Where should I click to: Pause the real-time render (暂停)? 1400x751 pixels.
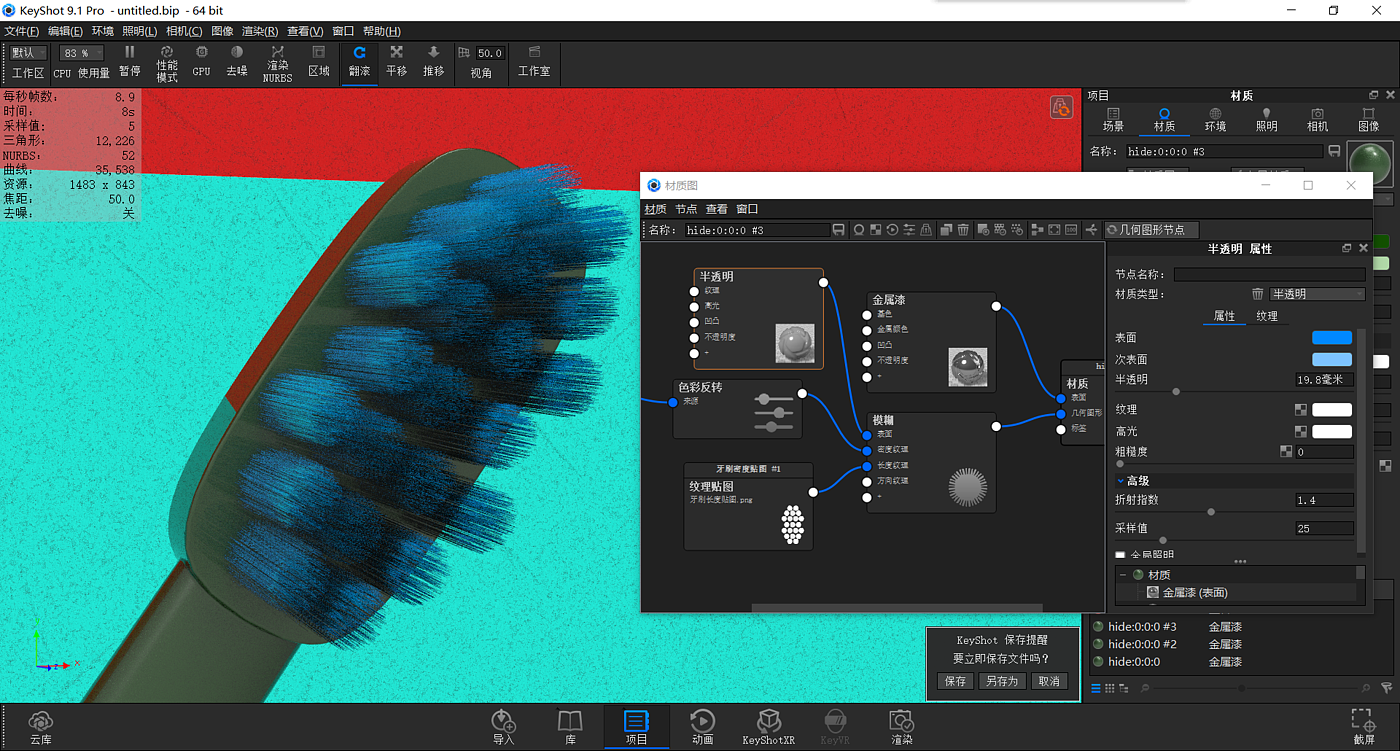pos(129,61)
